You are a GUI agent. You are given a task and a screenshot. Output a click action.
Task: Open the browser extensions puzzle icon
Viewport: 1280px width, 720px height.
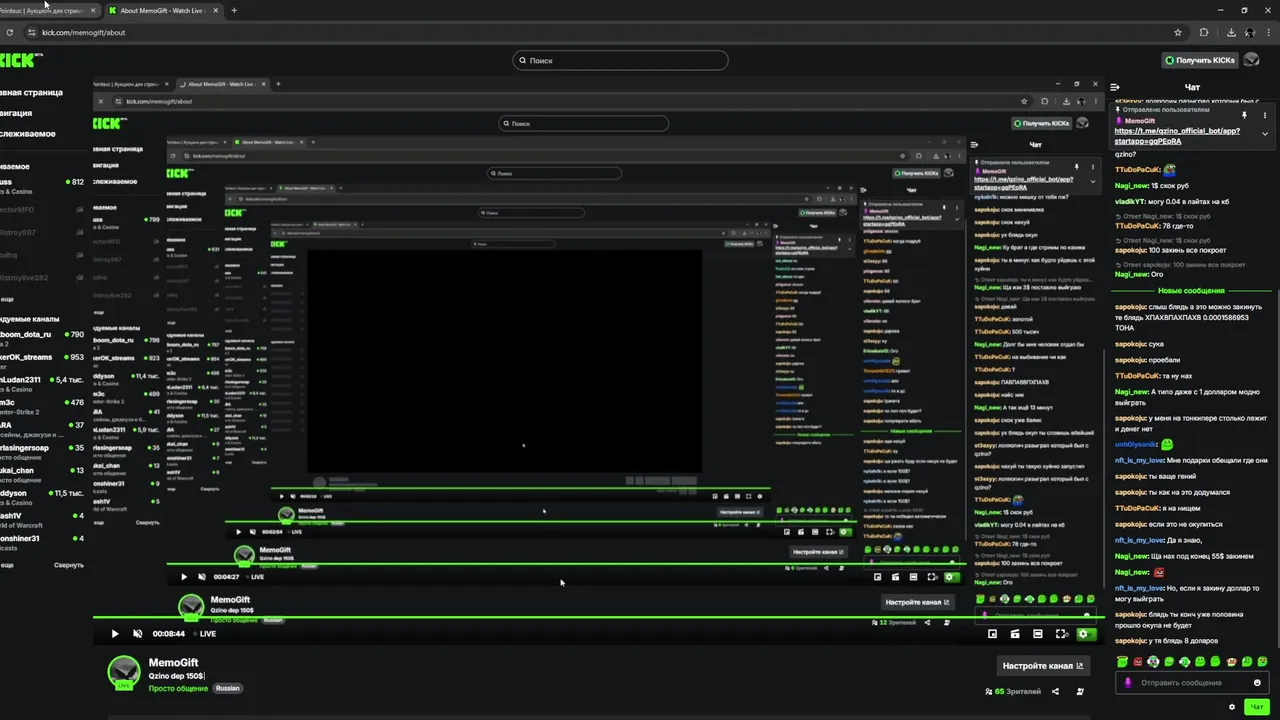(x=1204, y=32)
